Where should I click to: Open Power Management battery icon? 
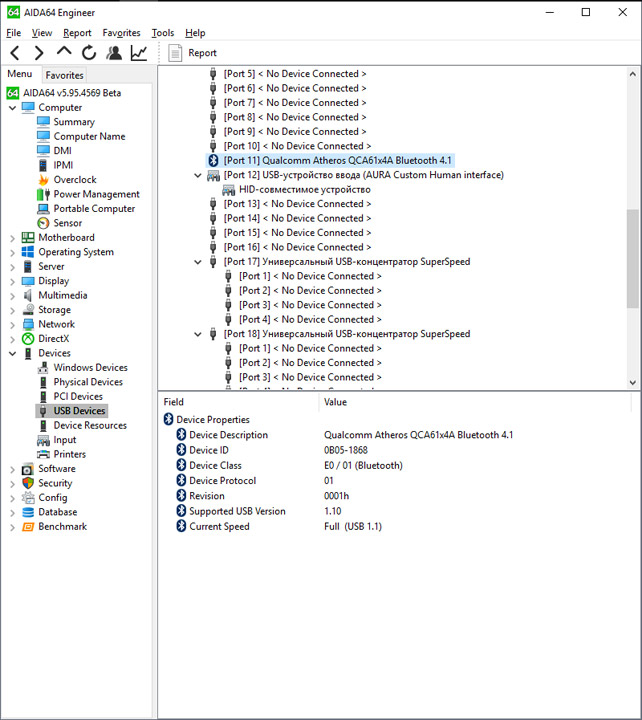pos(43,194)
